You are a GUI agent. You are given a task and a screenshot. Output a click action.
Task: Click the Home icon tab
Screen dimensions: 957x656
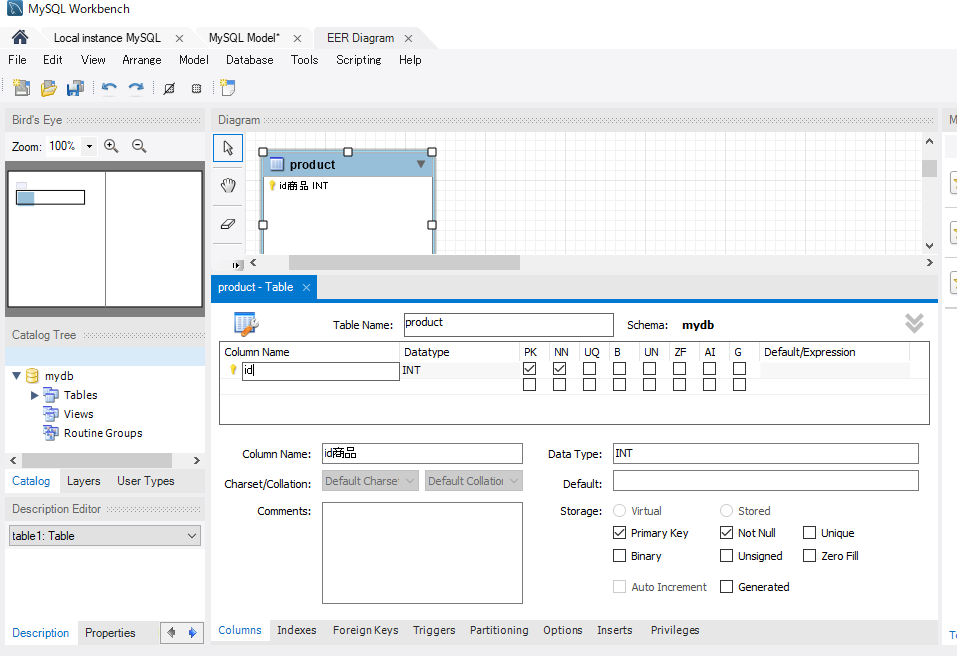[x=19, y=38]
